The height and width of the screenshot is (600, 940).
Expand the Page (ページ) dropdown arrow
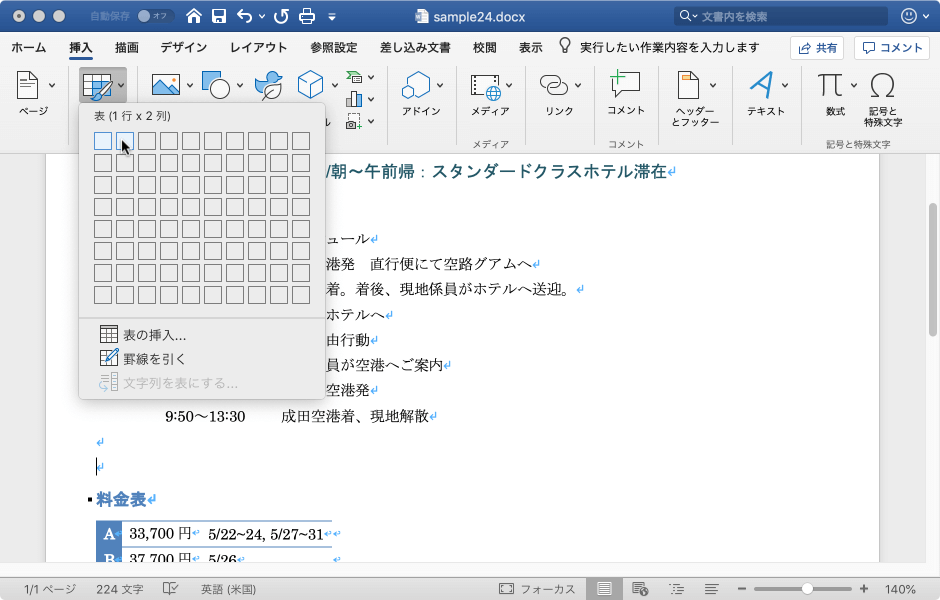pyautogui.click(x=52, y=85)
